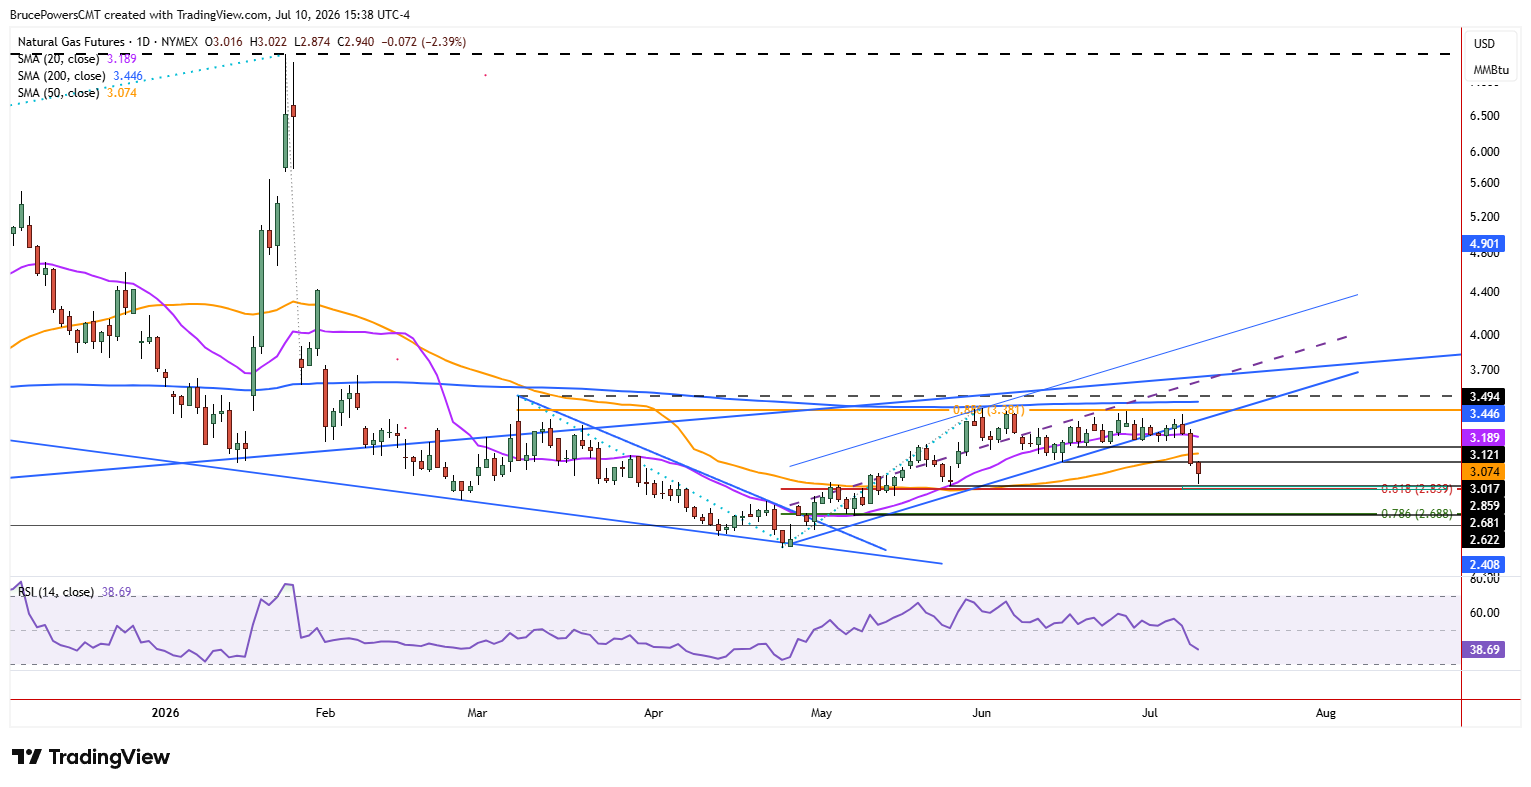
Task: Click the 2.859 price label
Action: [1483, 506]
